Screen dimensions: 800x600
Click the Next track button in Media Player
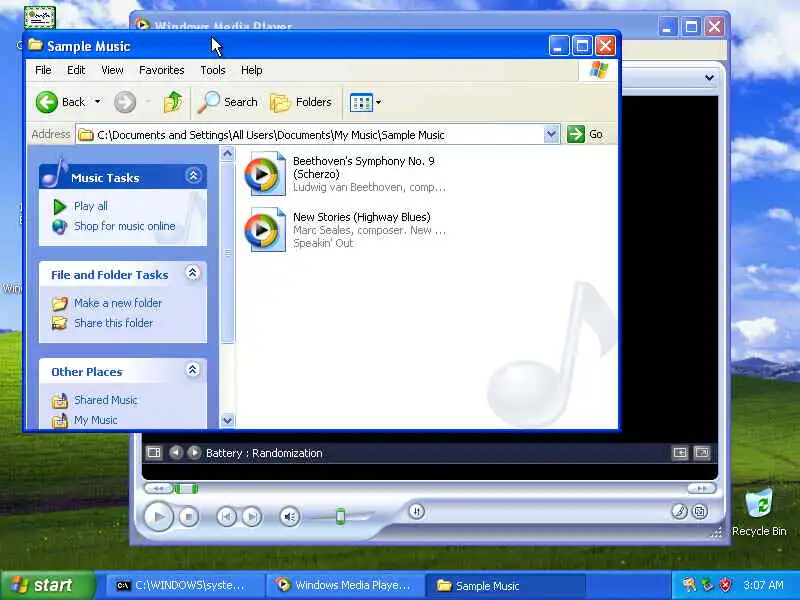point(252,517)
